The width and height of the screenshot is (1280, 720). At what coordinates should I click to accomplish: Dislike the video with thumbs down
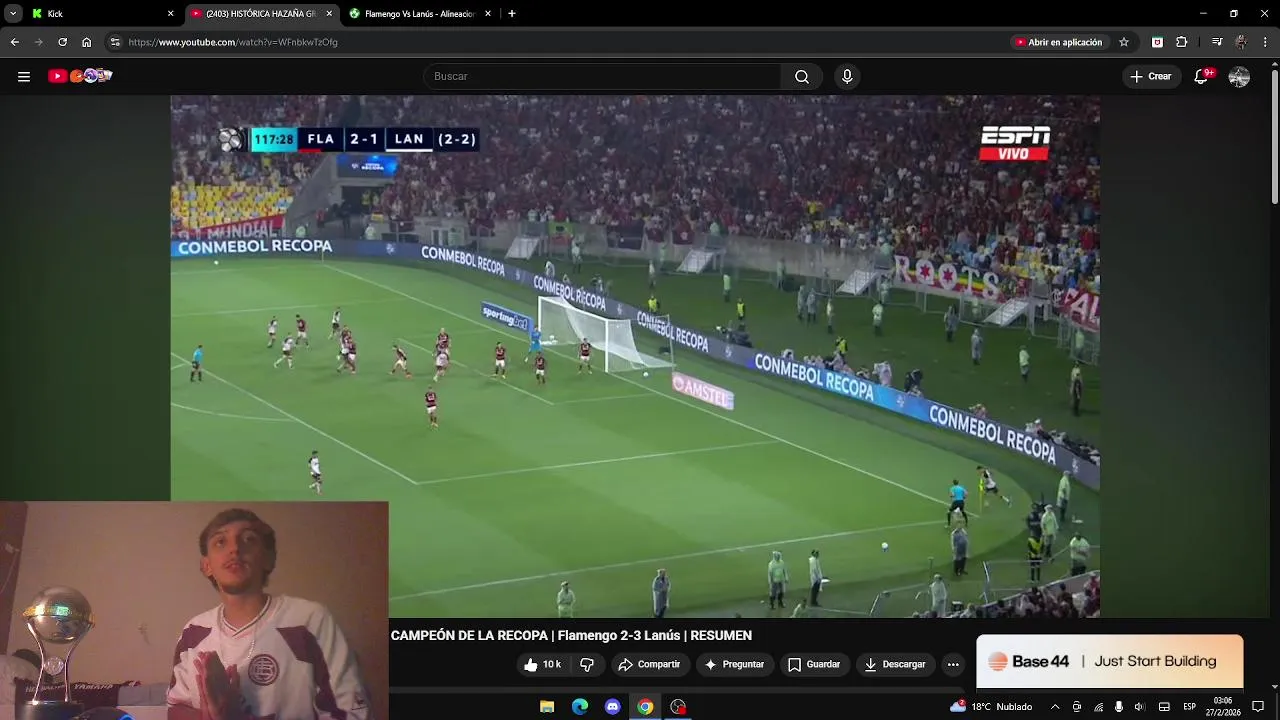[587, 664]
